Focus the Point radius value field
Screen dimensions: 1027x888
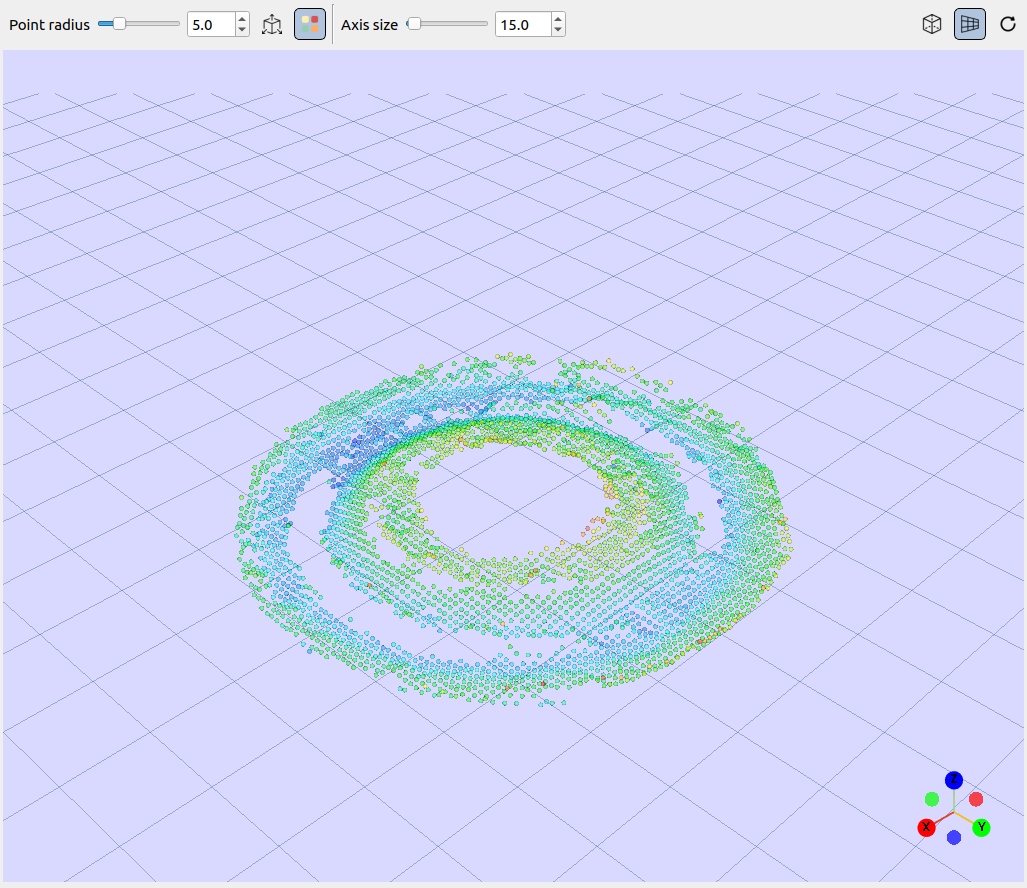coord(212,25)
